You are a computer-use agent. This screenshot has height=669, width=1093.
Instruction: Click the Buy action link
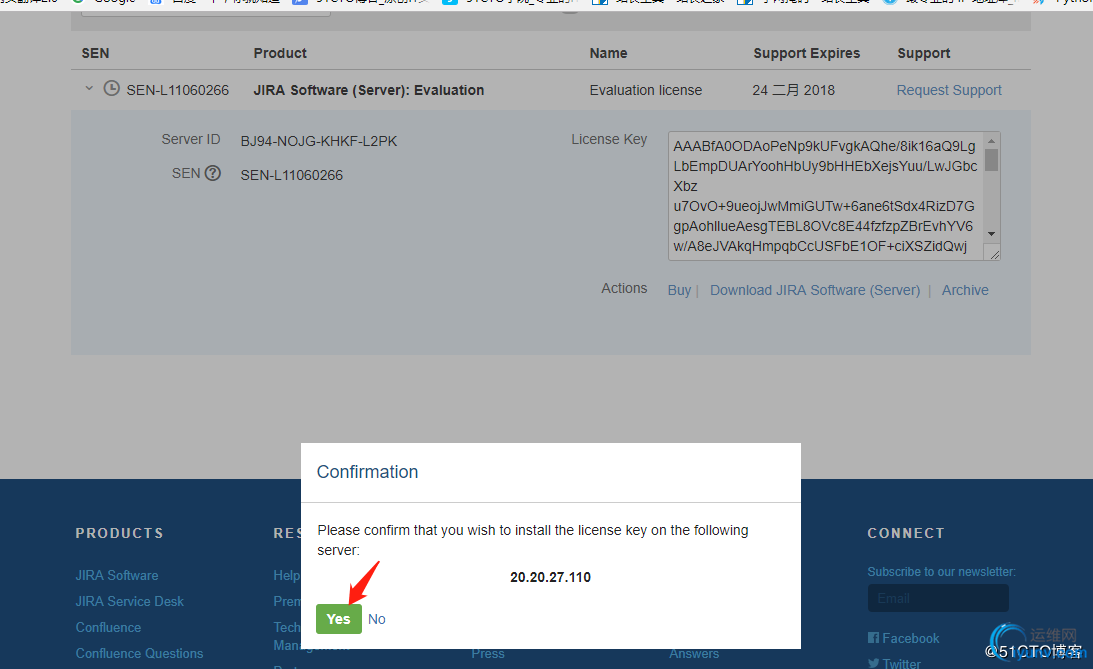pyautogui.click(x=679, y=290)
